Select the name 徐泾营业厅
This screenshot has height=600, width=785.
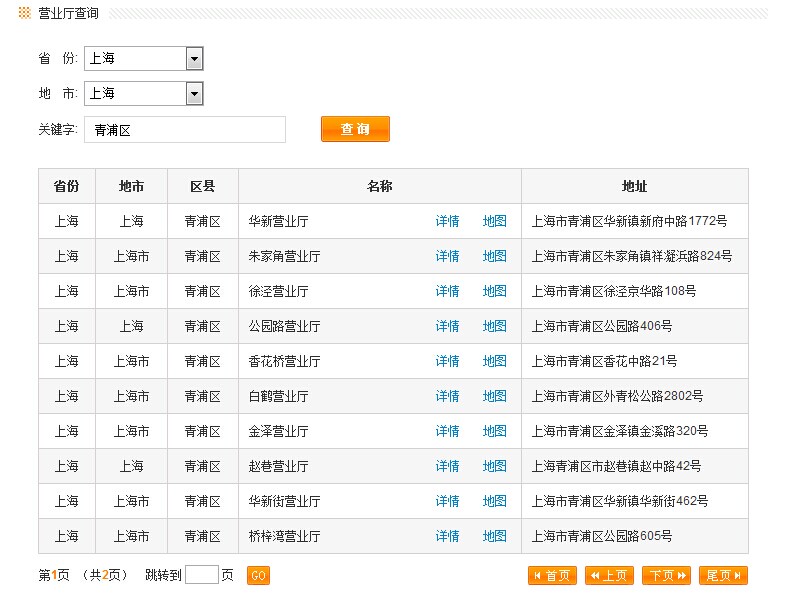point(278,291)
